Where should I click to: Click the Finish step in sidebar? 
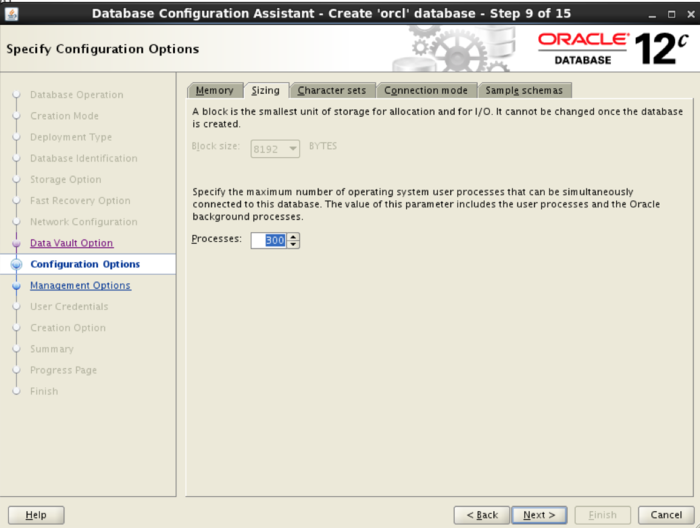click(44, 391)
